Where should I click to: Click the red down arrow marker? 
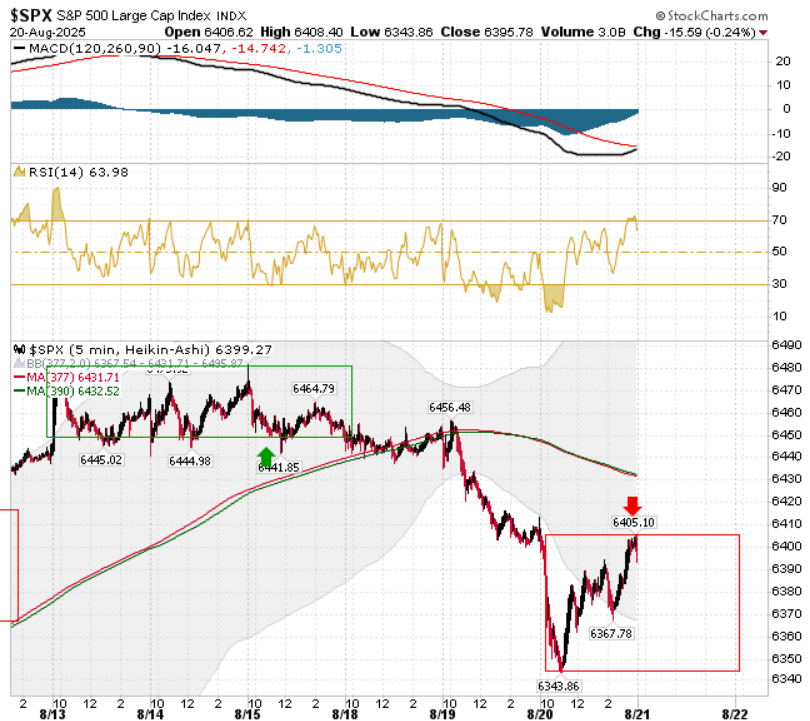pyautogui.click(x=632, y=506)
